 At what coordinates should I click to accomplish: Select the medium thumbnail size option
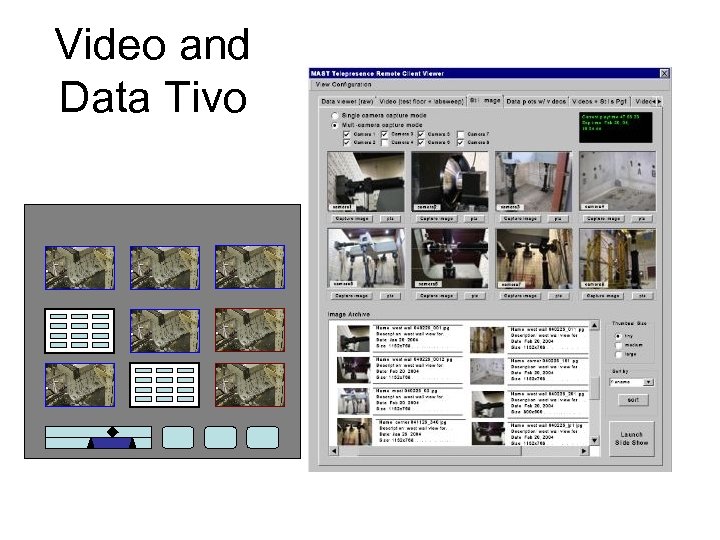pos(618,345)
